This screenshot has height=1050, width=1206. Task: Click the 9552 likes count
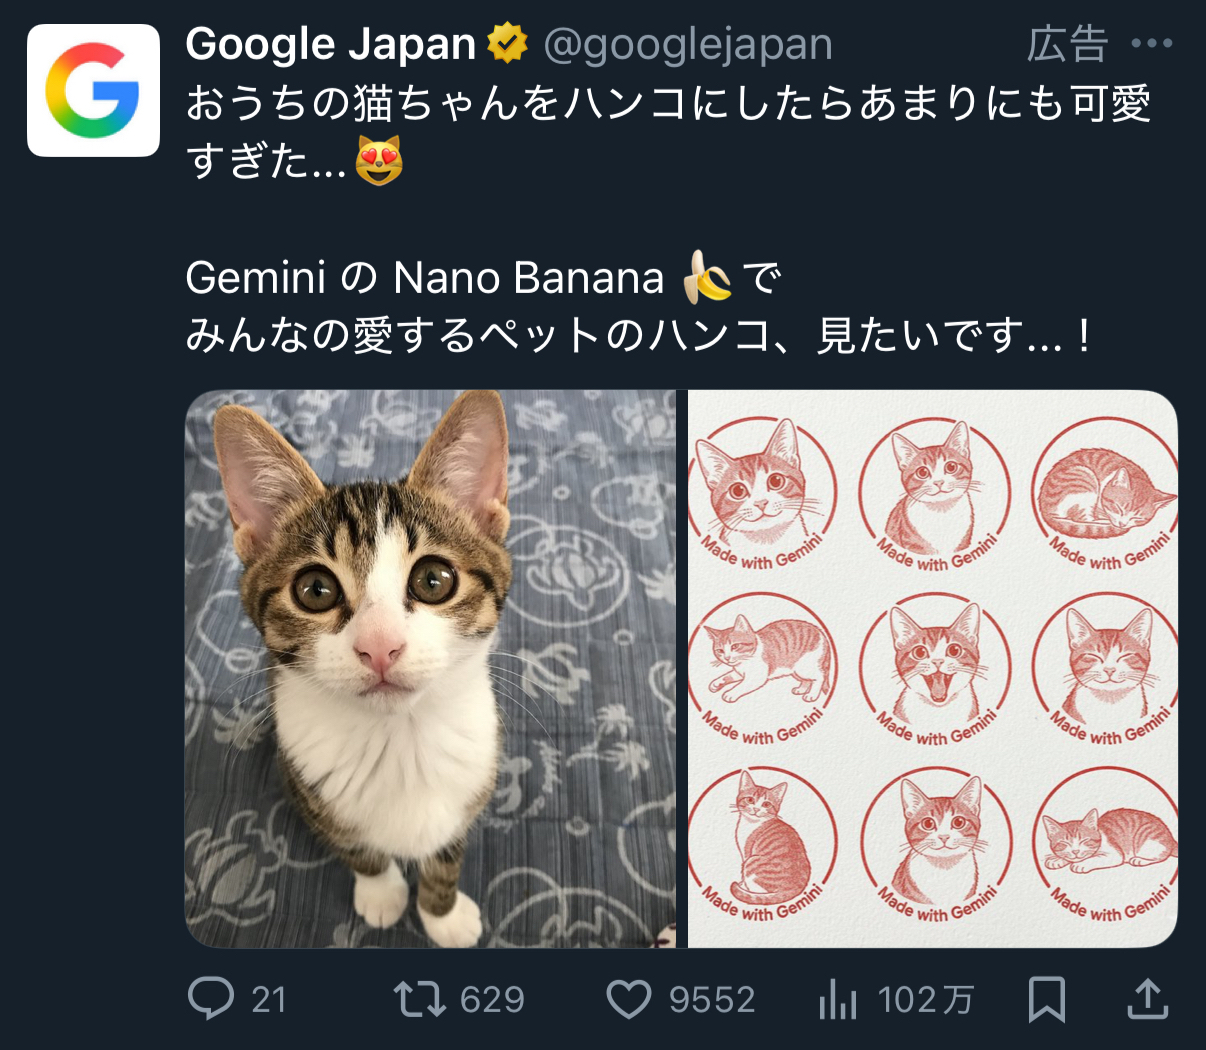coord(711,999)
